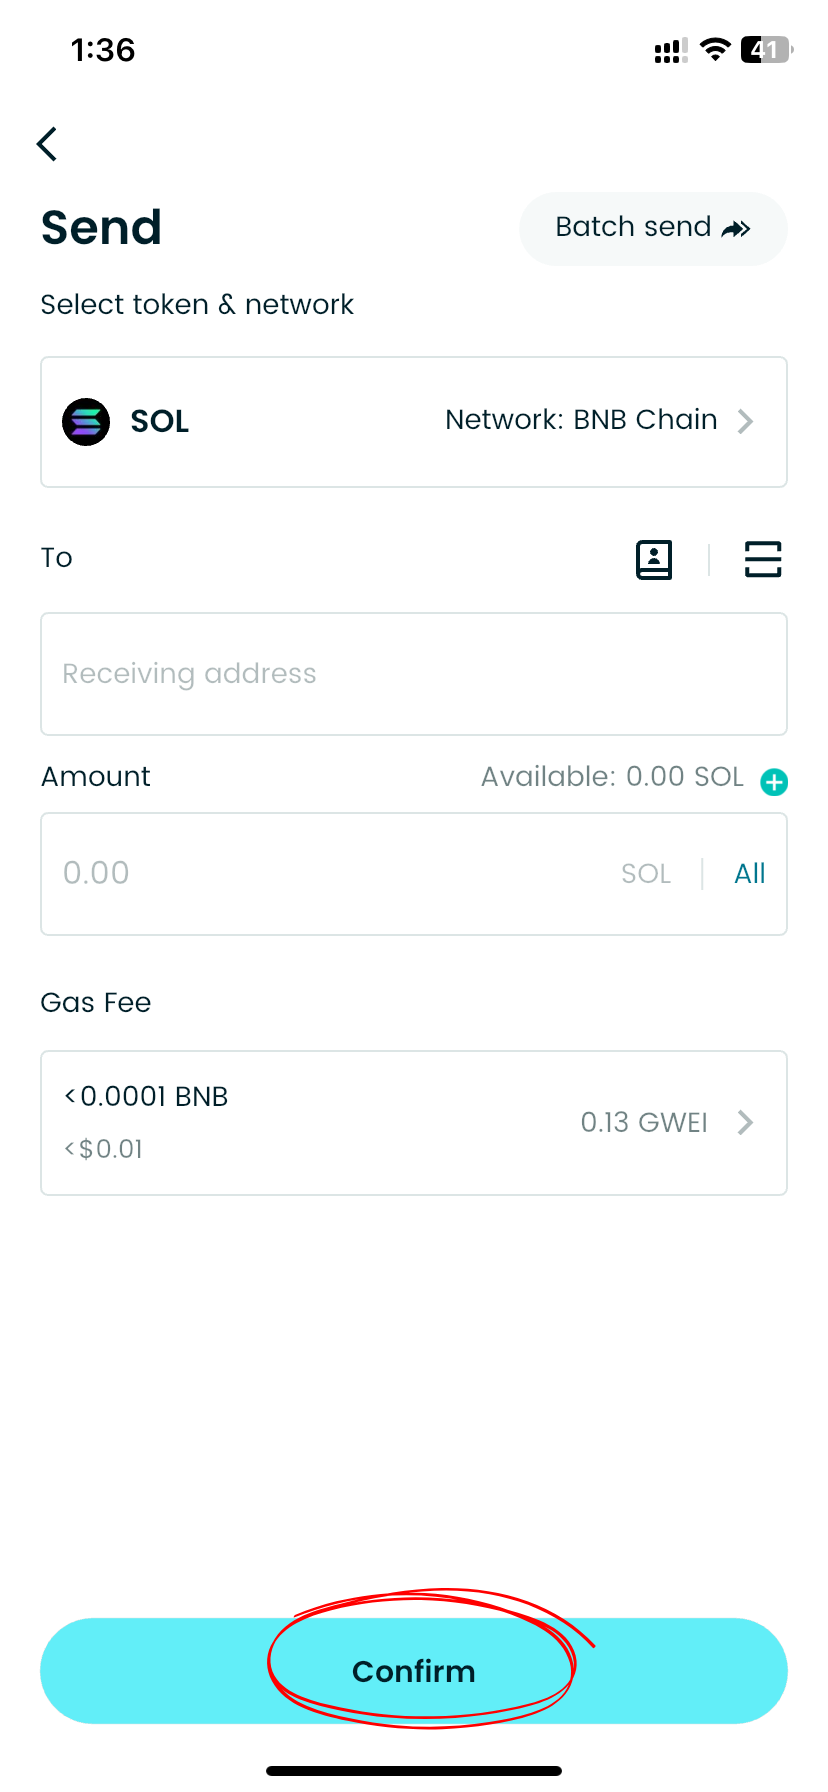
Task: Open the address book contacts icon
Action: (x=654, y=560)
